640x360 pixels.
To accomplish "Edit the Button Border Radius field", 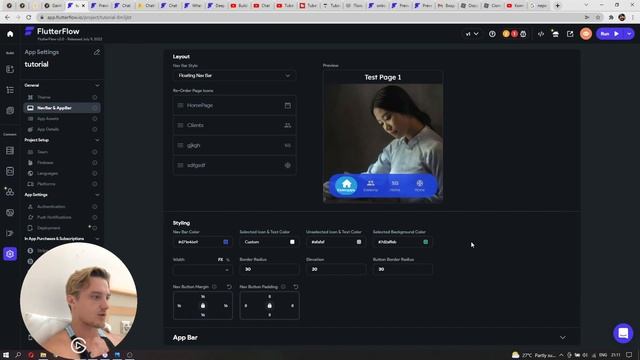I will click(402, 269).
